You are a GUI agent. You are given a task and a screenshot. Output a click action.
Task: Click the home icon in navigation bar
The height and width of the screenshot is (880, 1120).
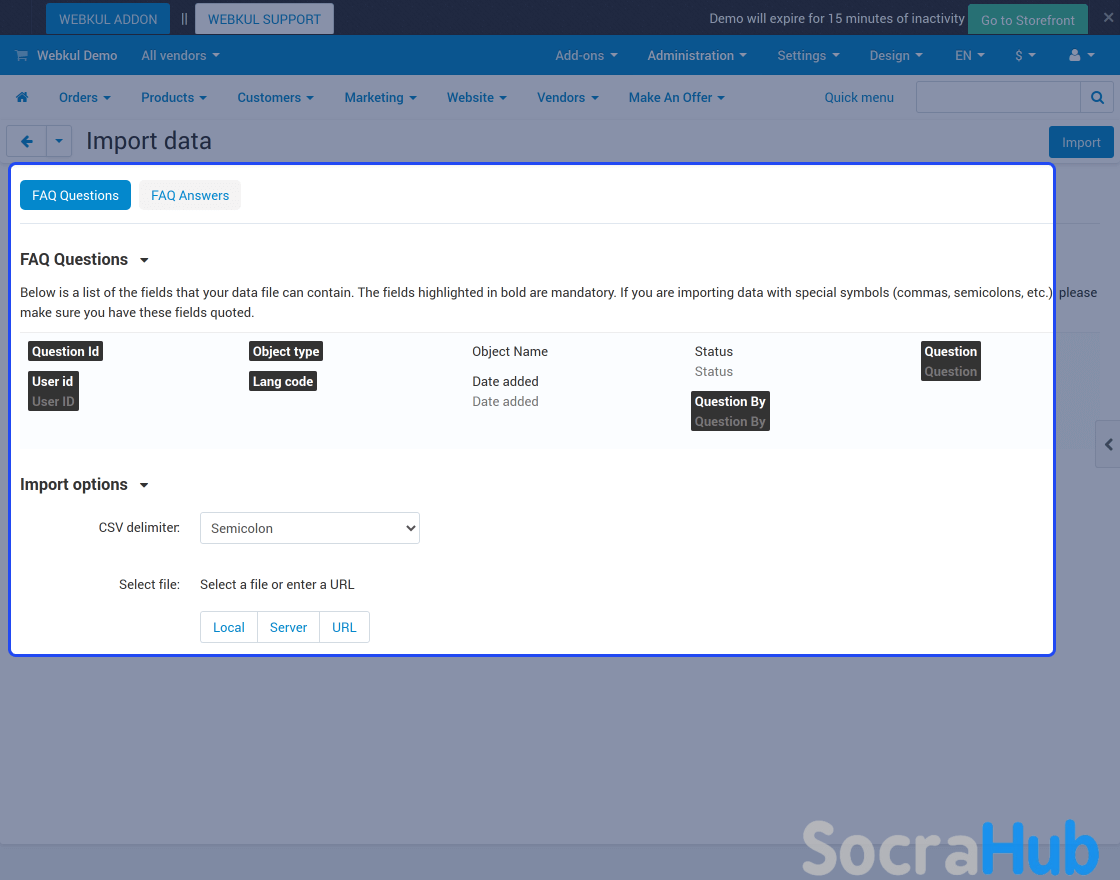(22, 97)
